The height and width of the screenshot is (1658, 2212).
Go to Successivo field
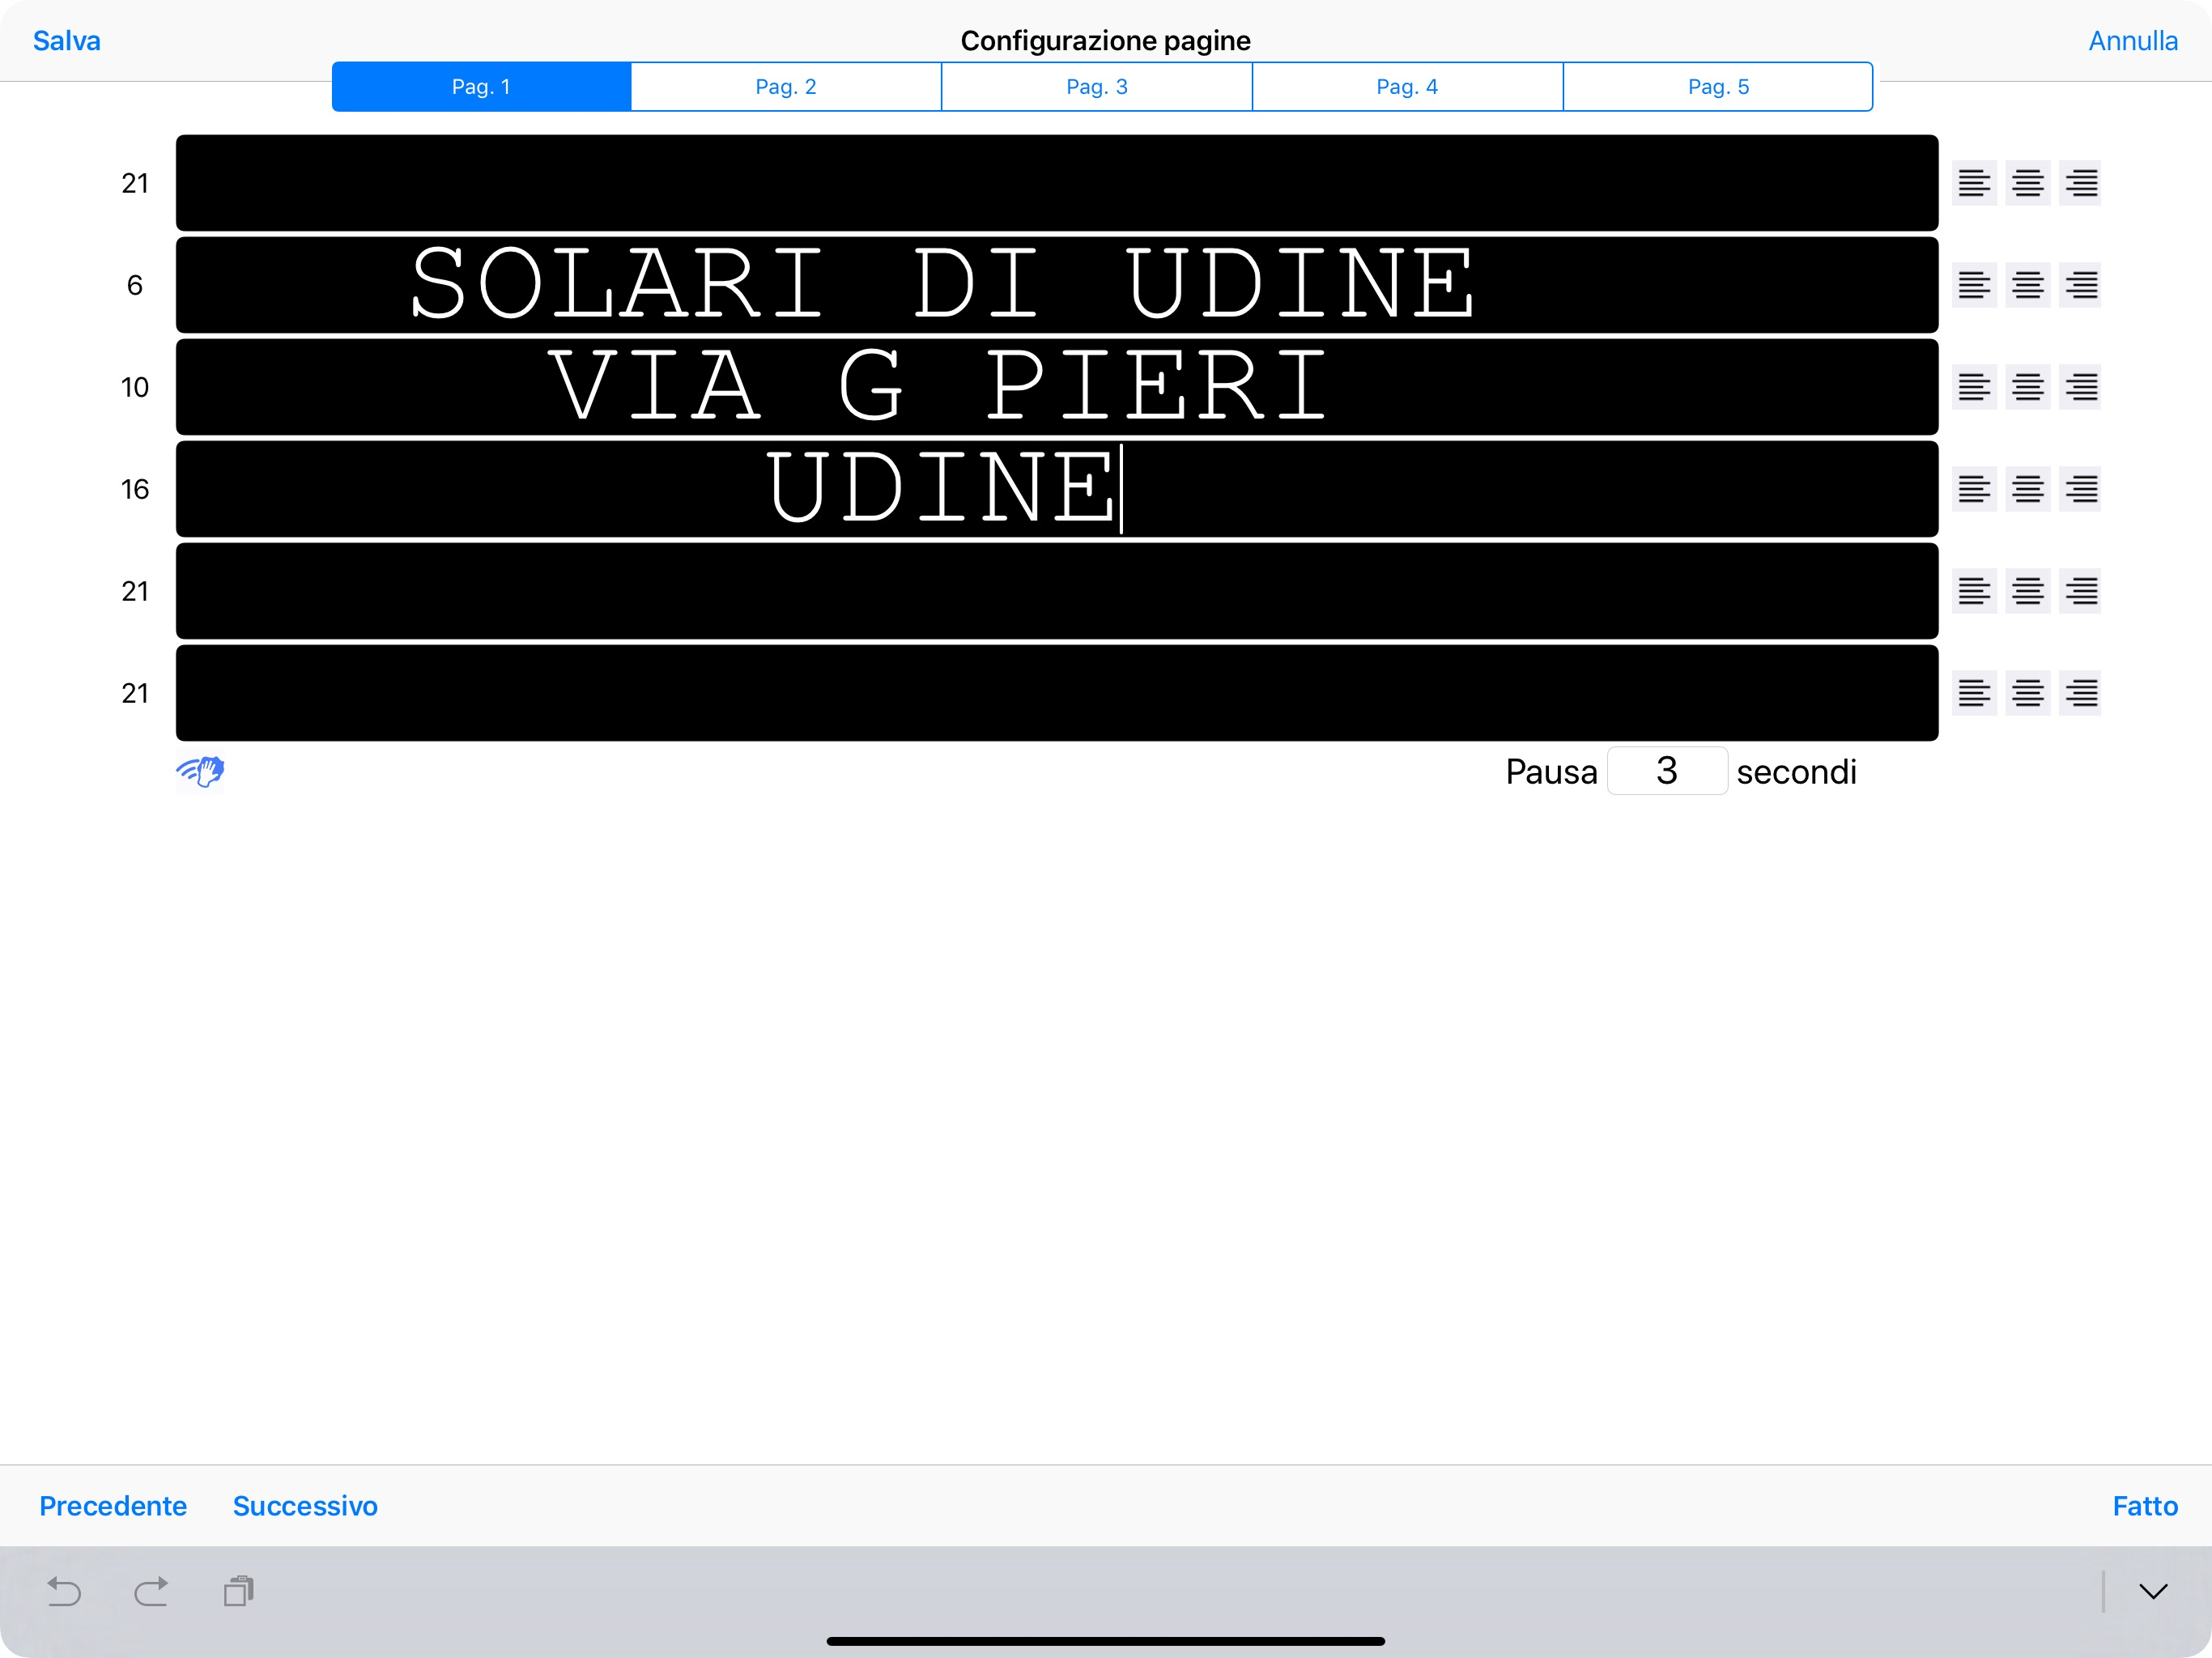tap(305, 1506)
